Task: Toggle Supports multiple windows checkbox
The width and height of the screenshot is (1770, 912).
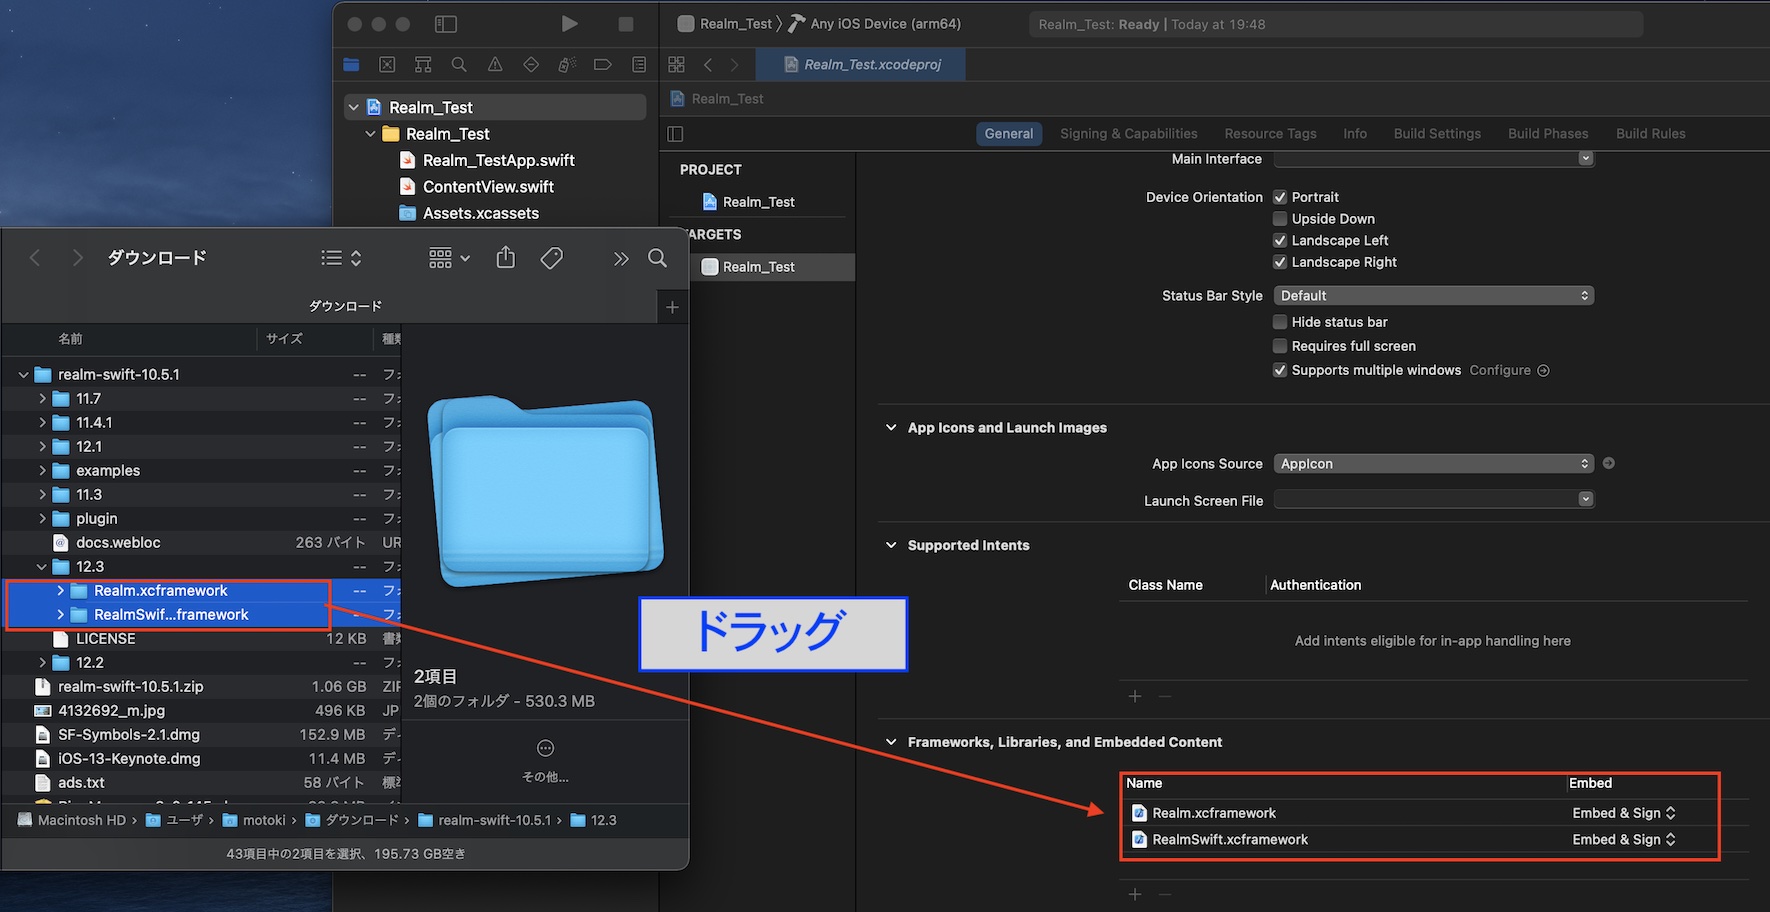Action: point(1280,370)
